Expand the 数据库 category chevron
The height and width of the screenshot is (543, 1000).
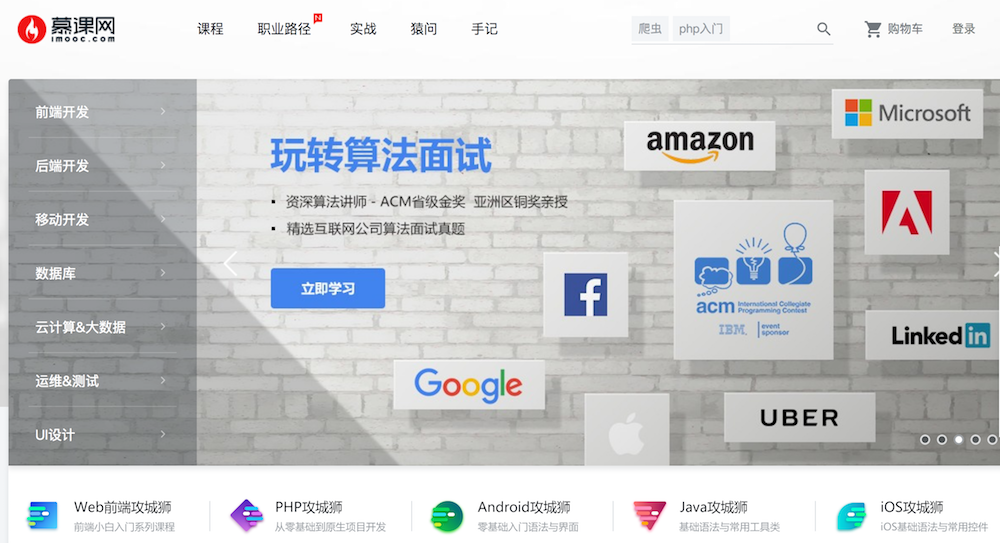163,273
